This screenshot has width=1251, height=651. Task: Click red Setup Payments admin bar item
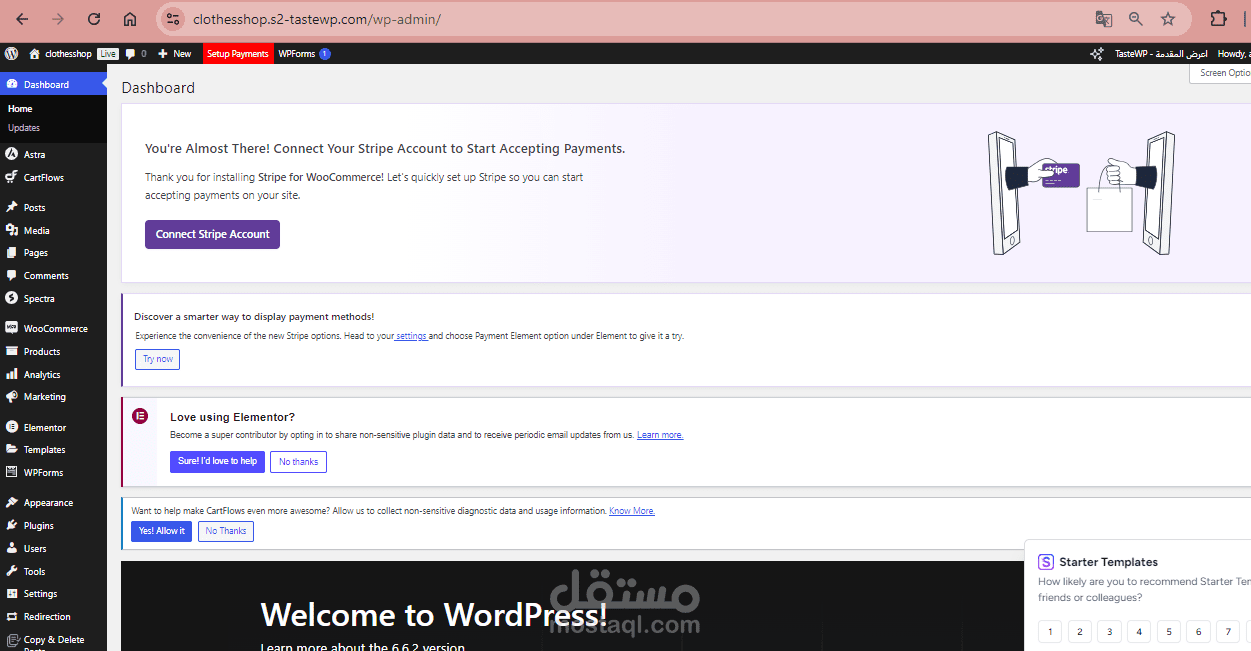[x=237, y=54]
